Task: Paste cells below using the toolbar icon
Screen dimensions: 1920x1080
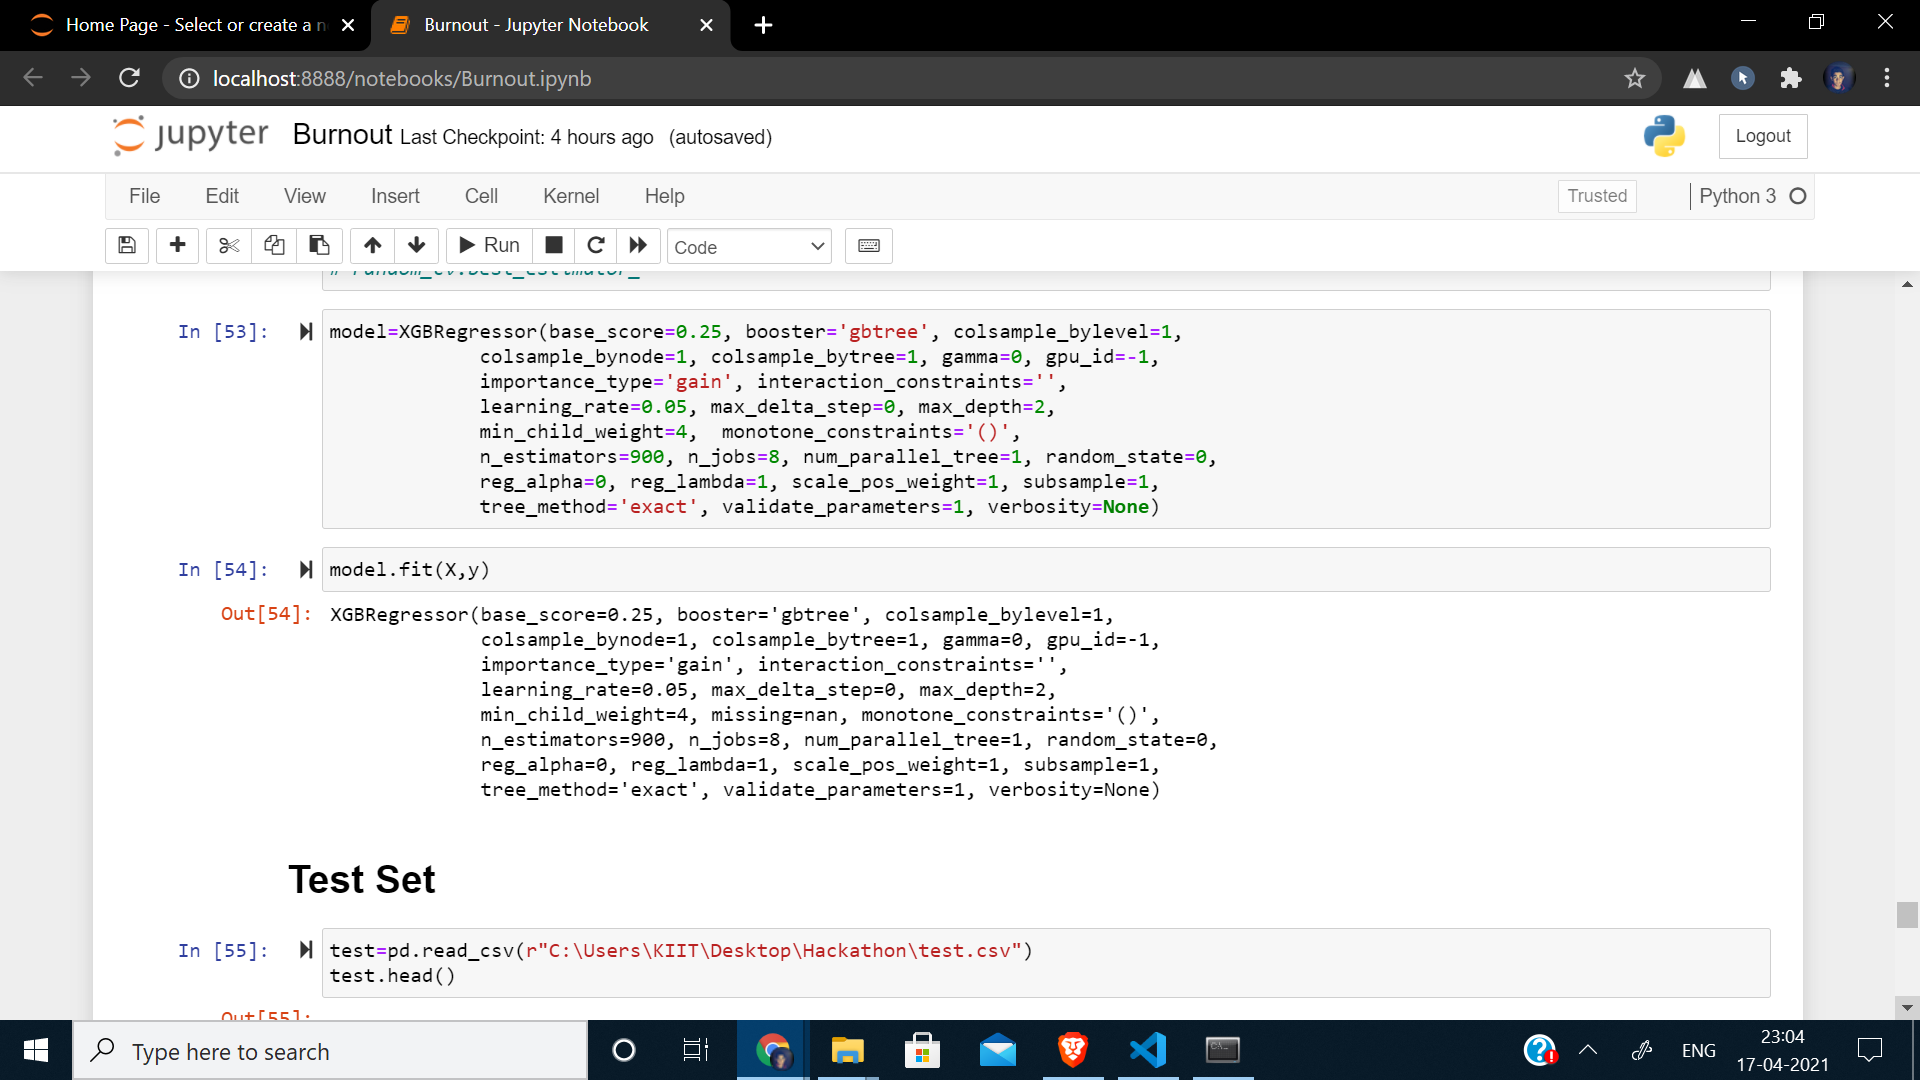Action: tap(319, 245)
